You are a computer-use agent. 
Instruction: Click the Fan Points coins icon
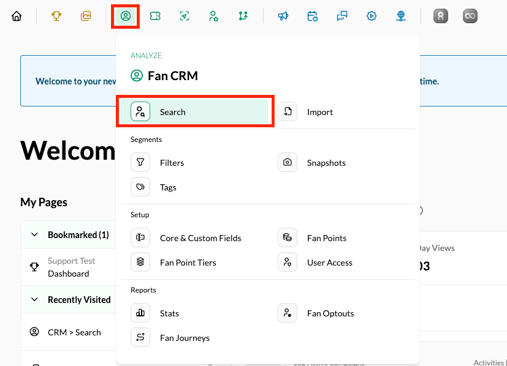click(287, 238)
